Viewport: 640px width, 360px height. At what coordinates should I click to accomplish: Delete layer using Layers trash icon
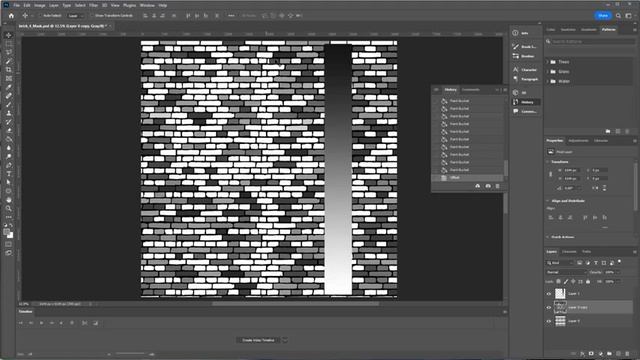click(627, 353)
